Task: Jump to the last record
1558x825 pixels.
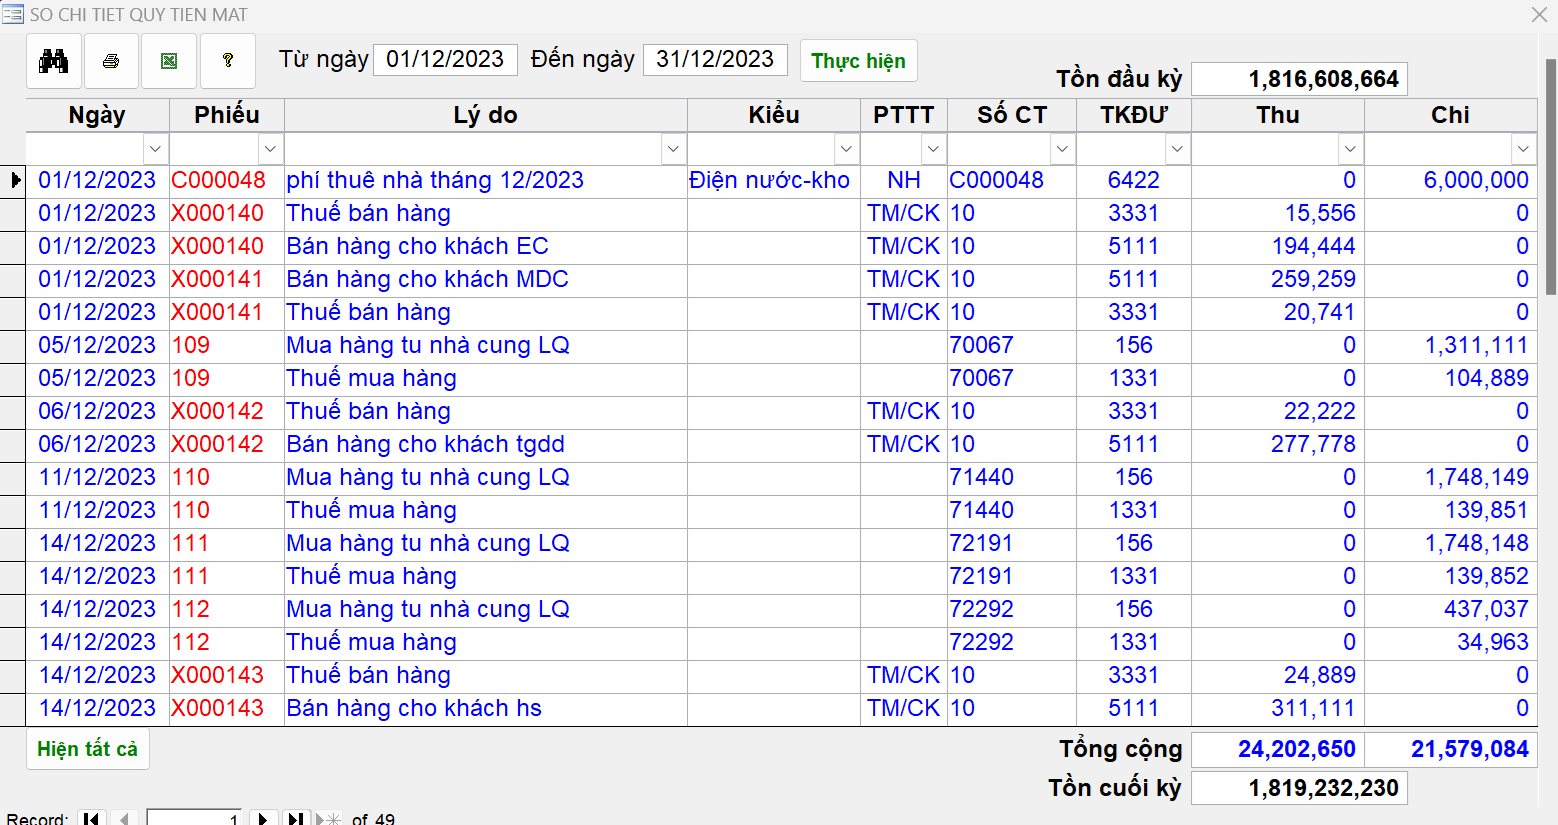Action: [x=296, y=818]
